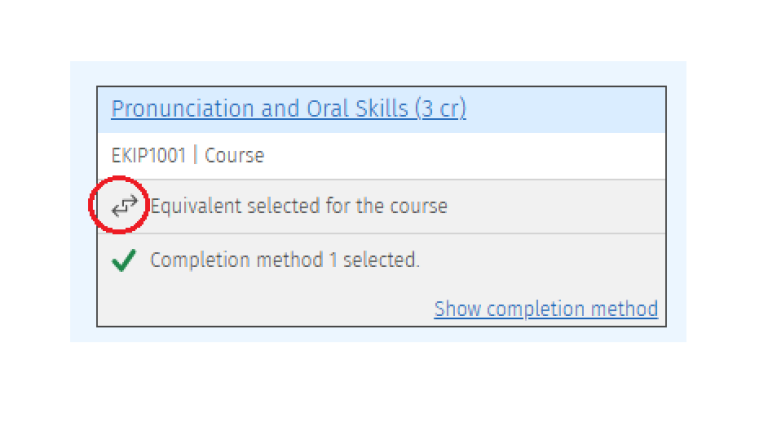Click the '(3 cr)' credits in the title

(x=441, y=109)
